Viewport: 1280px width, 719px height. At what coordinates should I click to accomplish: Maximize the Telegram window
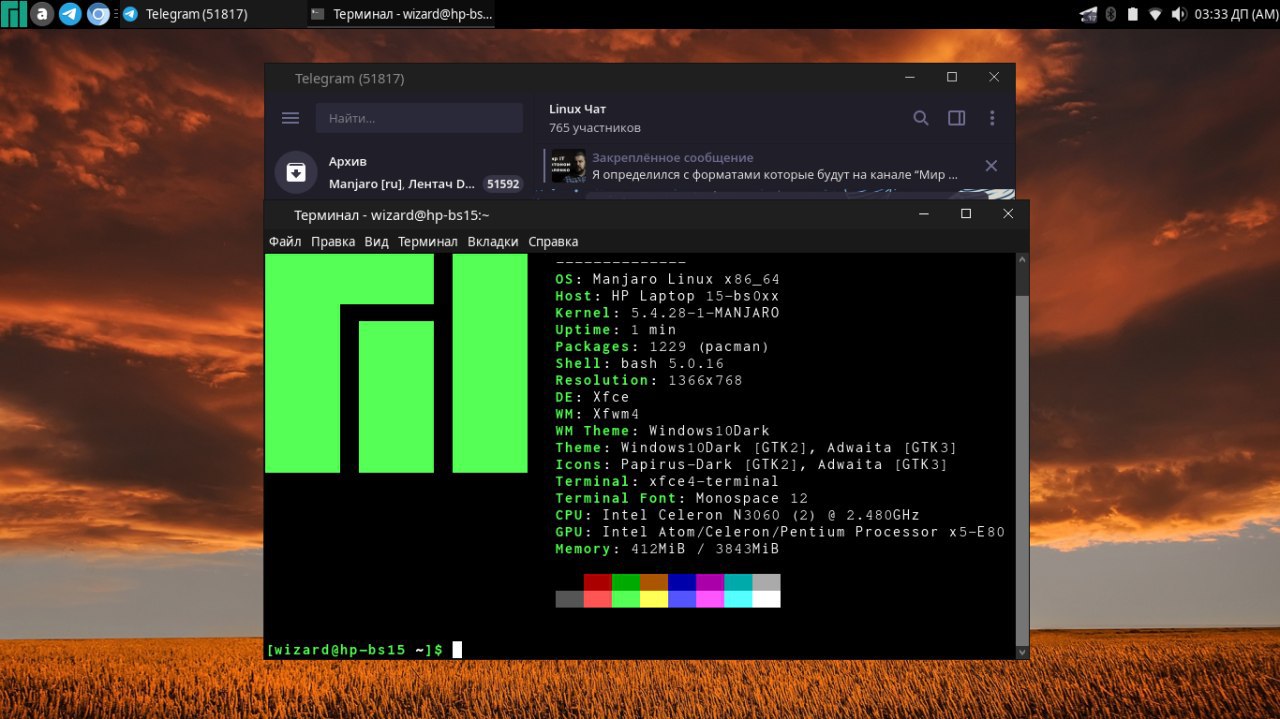tap(952, 78)
